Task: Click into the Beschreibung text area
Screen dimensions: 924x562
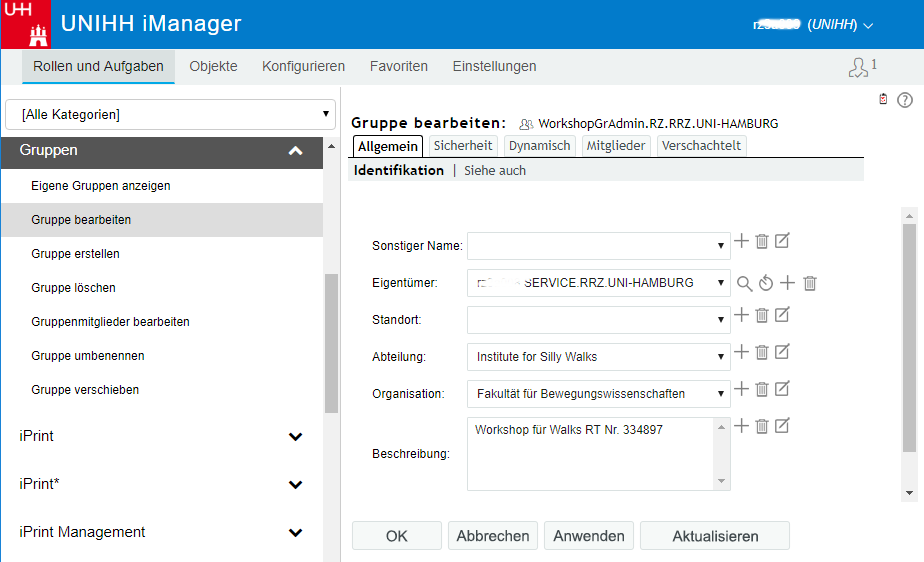Action: (x=591, y=454)
